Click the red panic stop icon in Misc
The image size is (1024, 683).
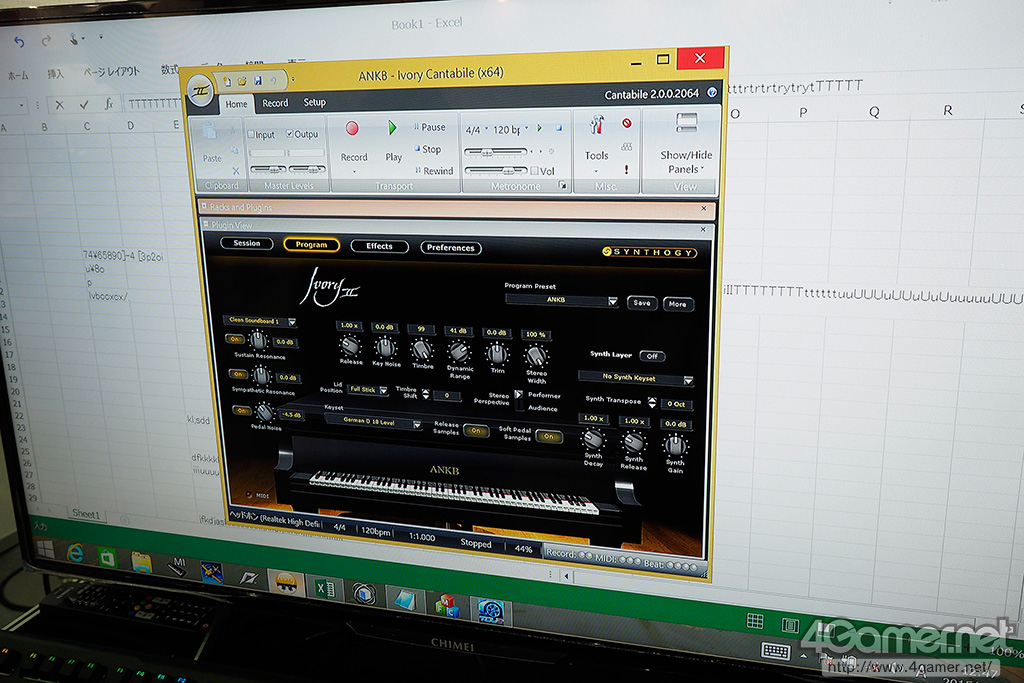626,123
